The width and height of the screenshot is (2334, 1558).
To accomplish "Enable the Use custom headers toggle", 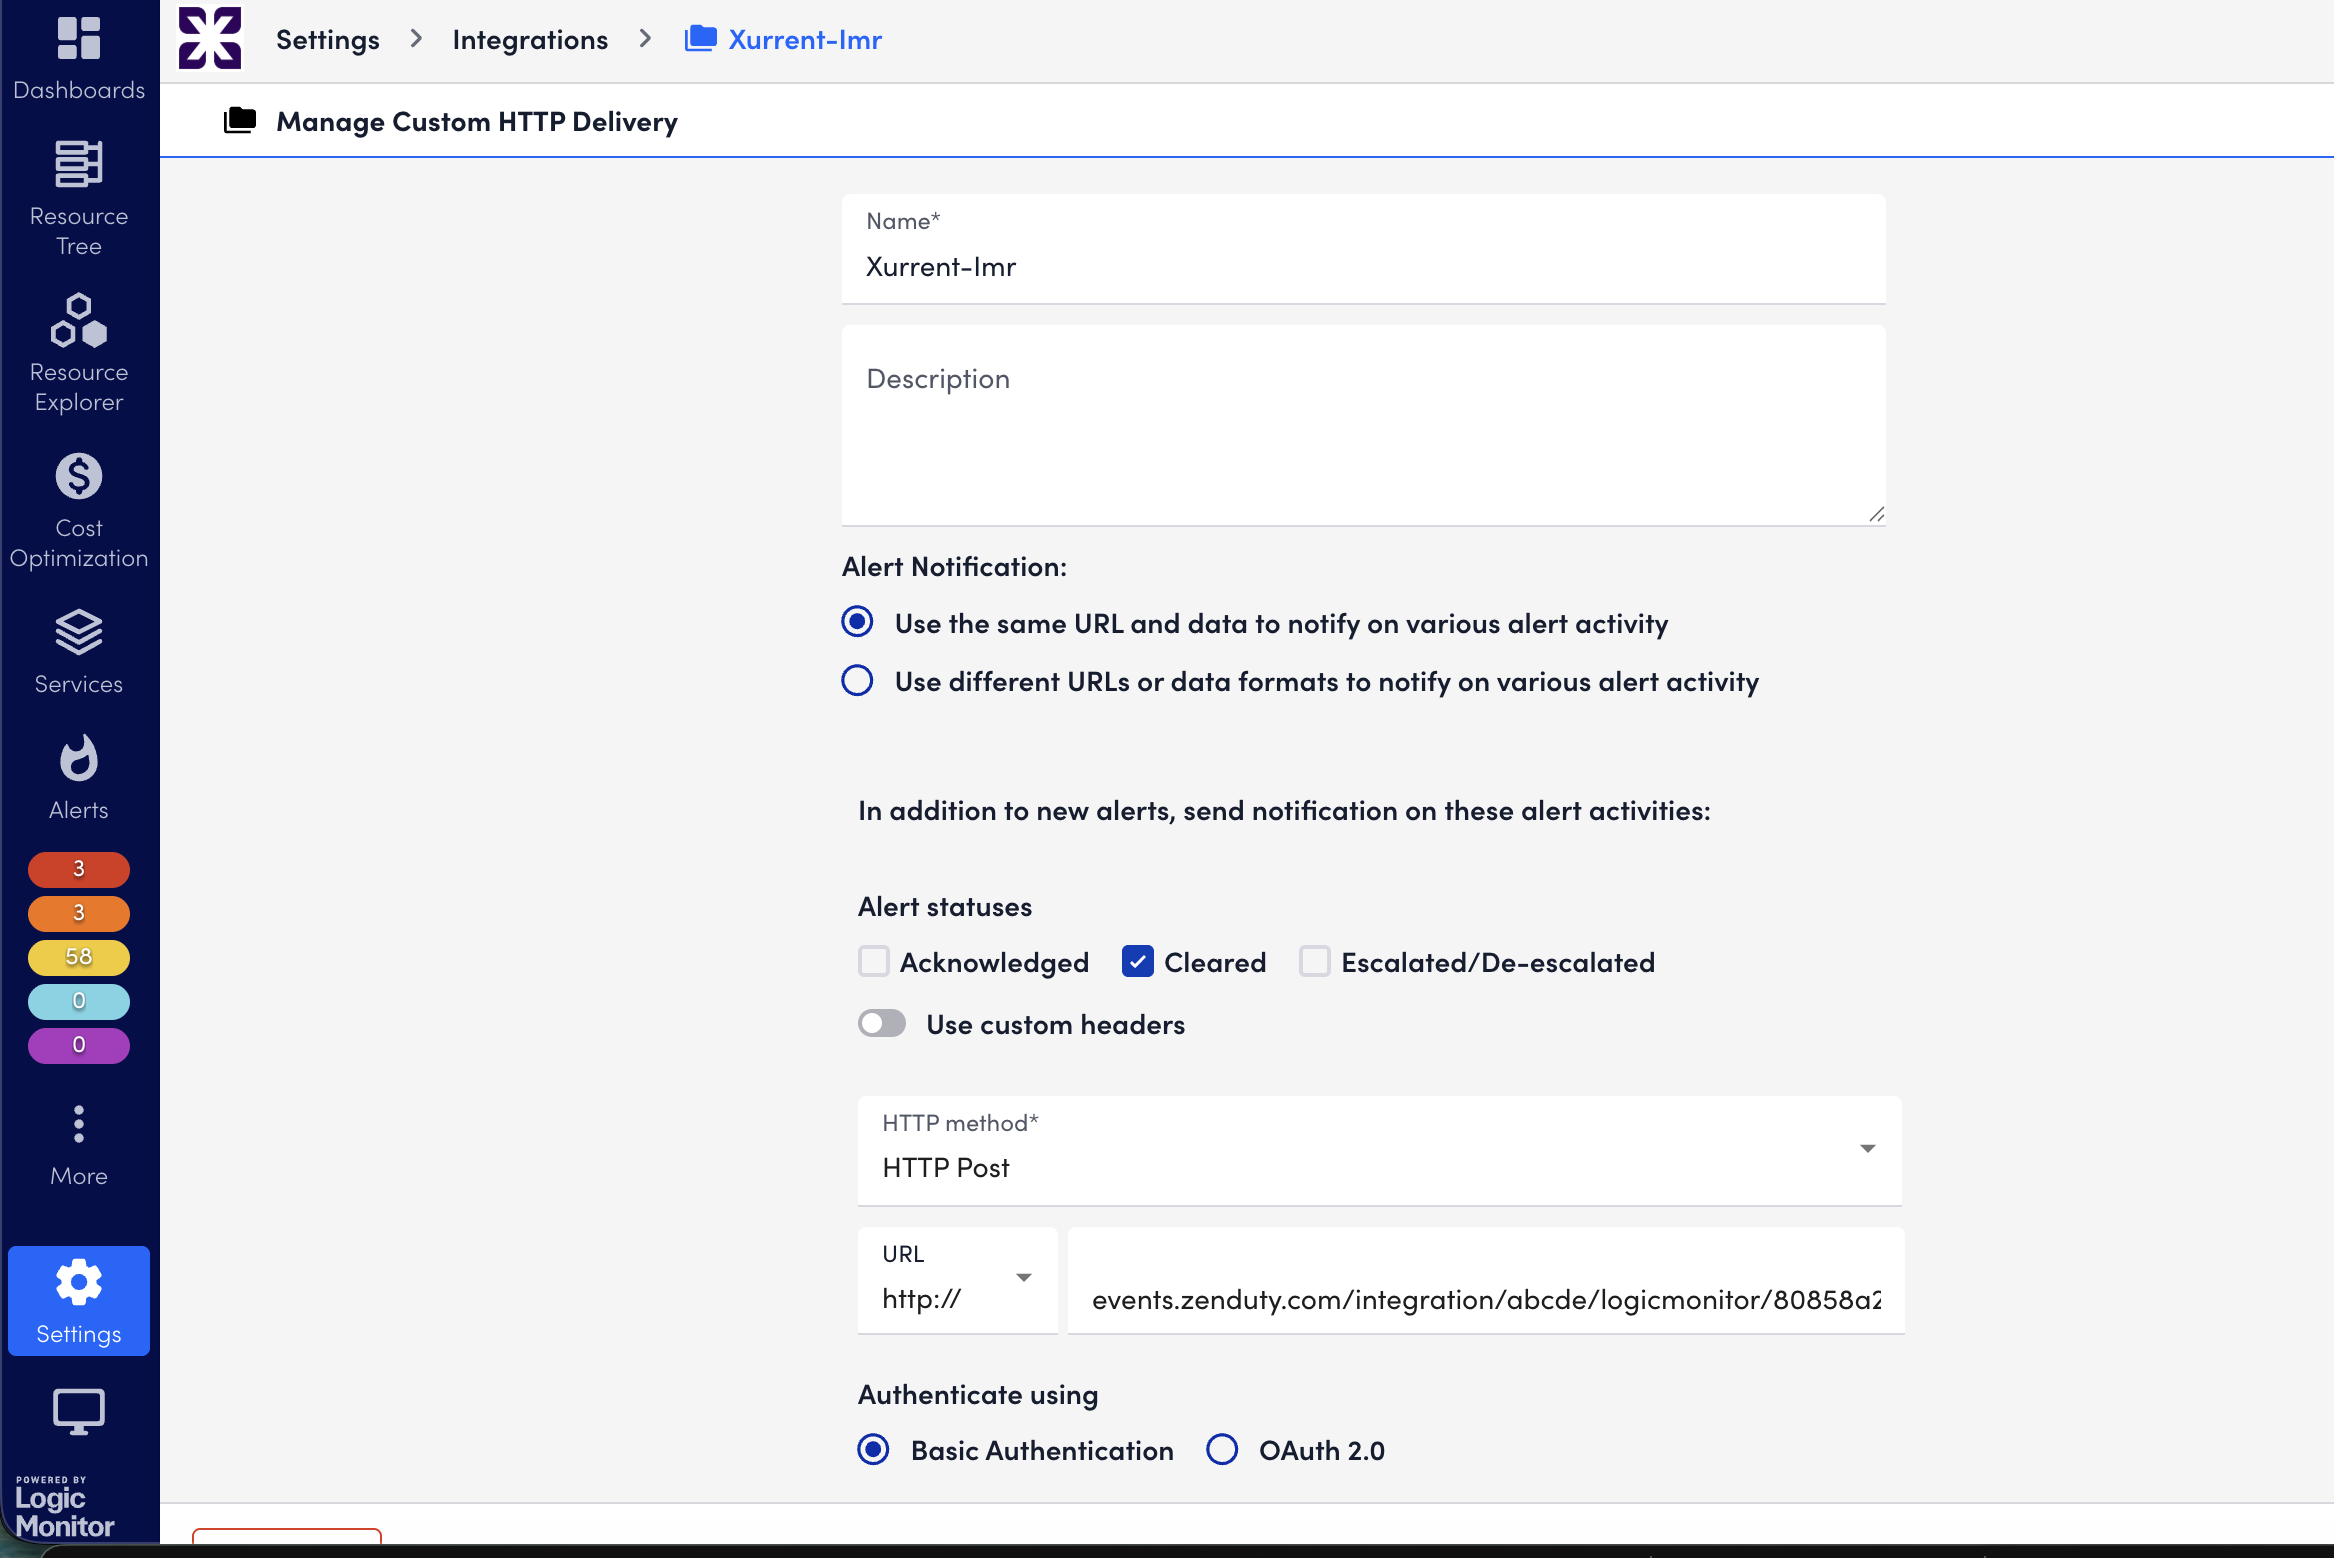I will coord(882,1024).
